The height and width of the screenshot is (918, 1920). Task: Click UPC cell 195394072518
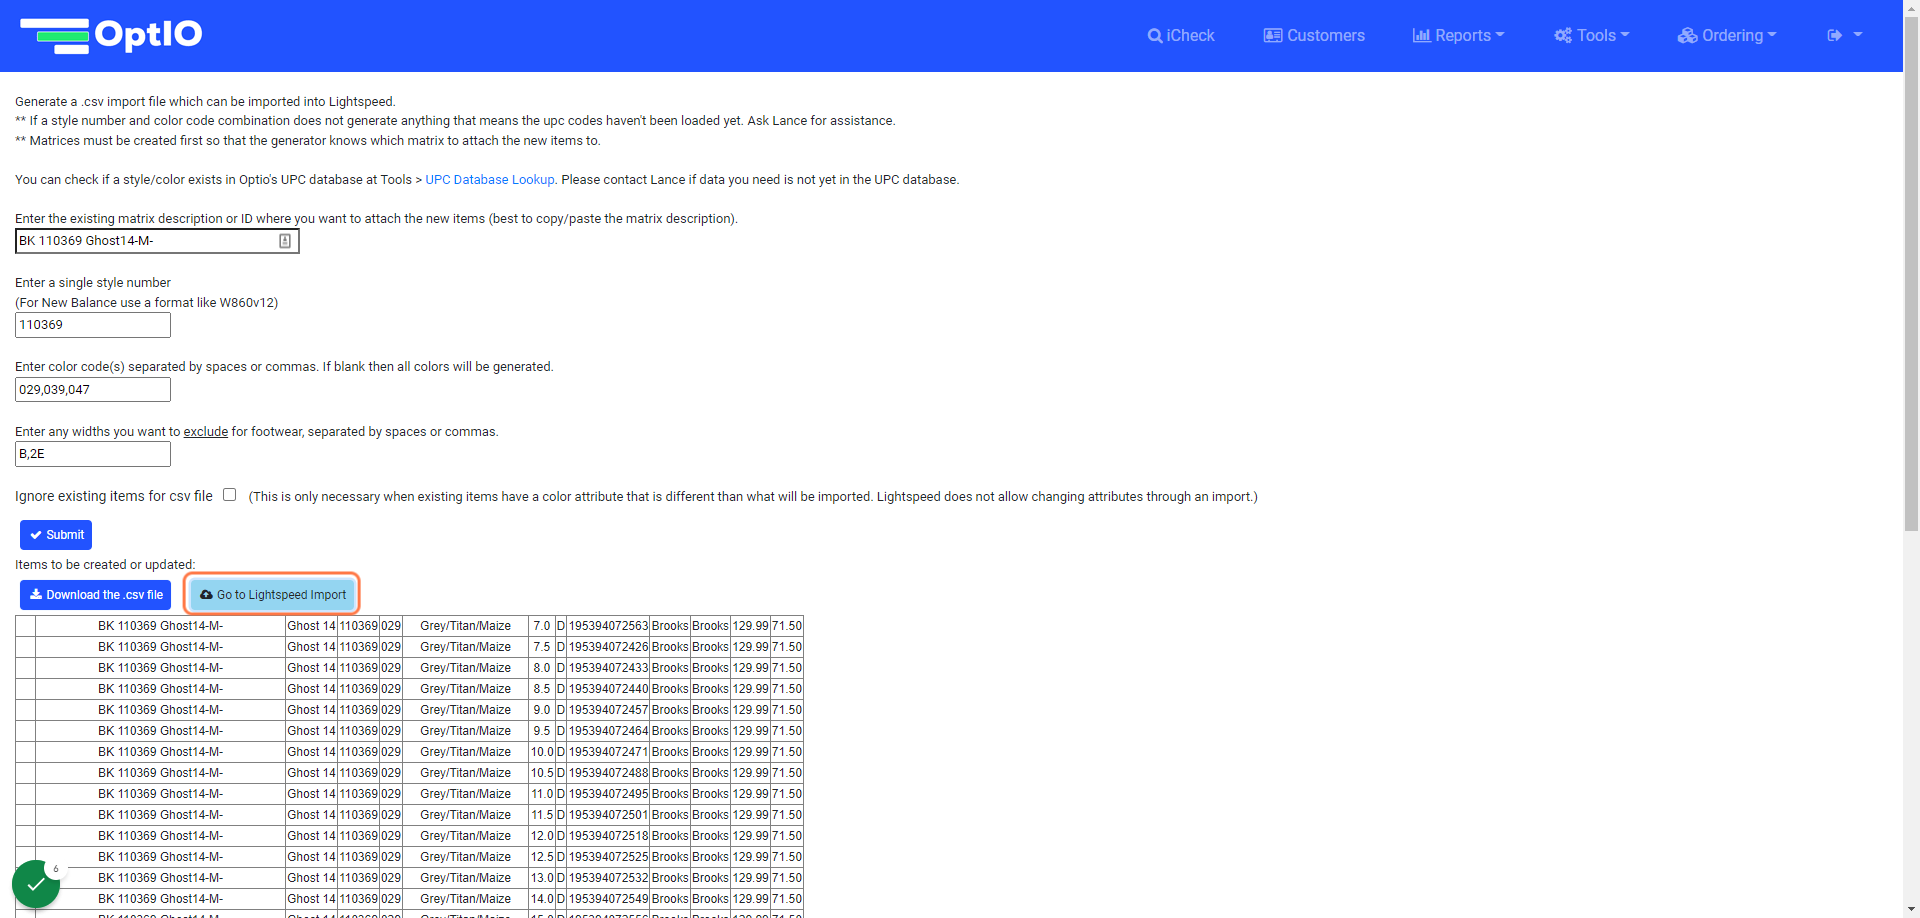(608, 836)
